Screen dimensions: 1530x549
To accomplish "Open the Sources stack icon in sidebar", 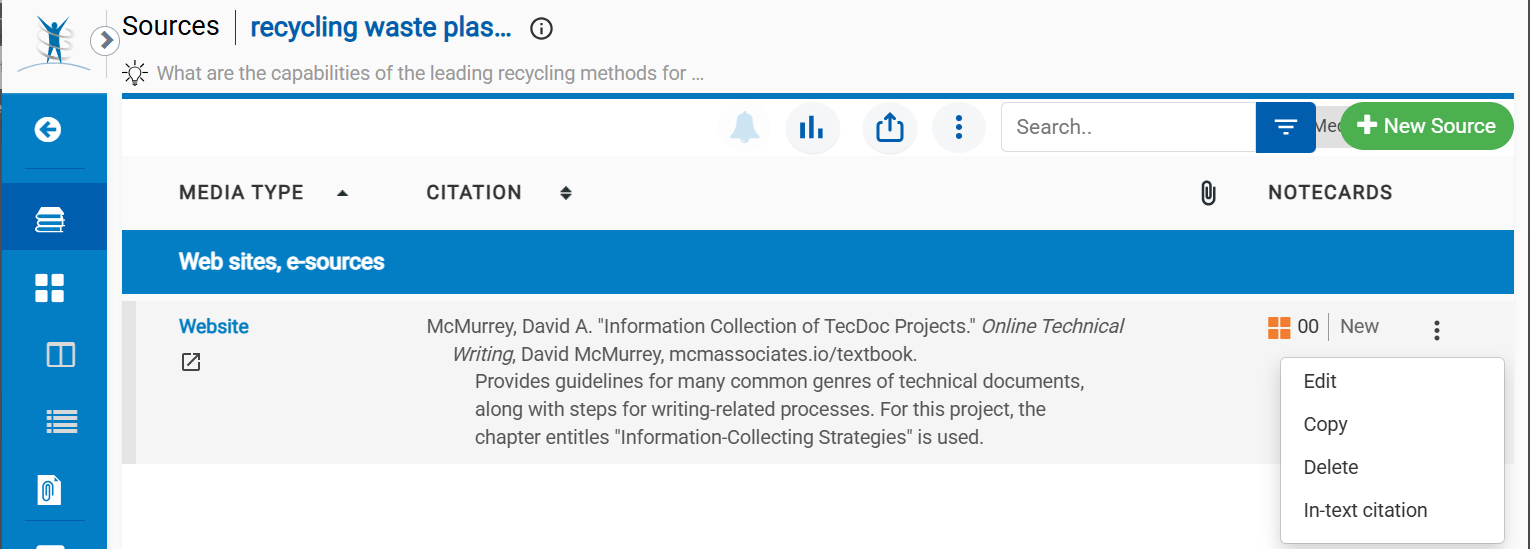I will (49, 219).
